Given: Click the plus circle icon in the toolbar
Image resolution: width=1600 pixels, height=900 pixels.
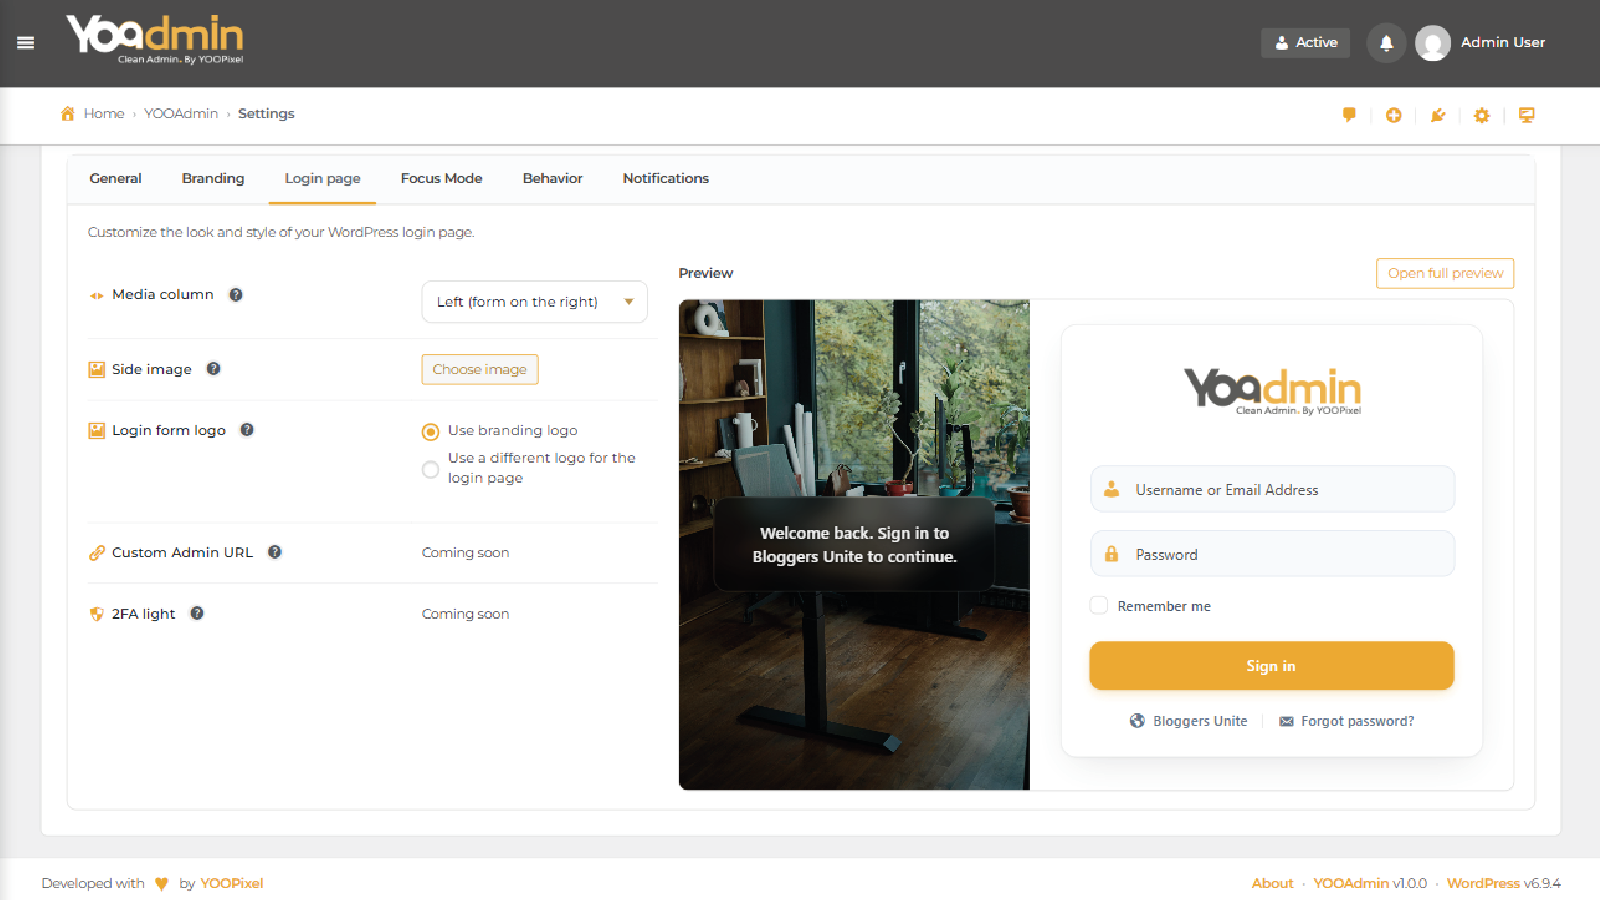Looking at the screenshot, I should [x=1393, y=115].
